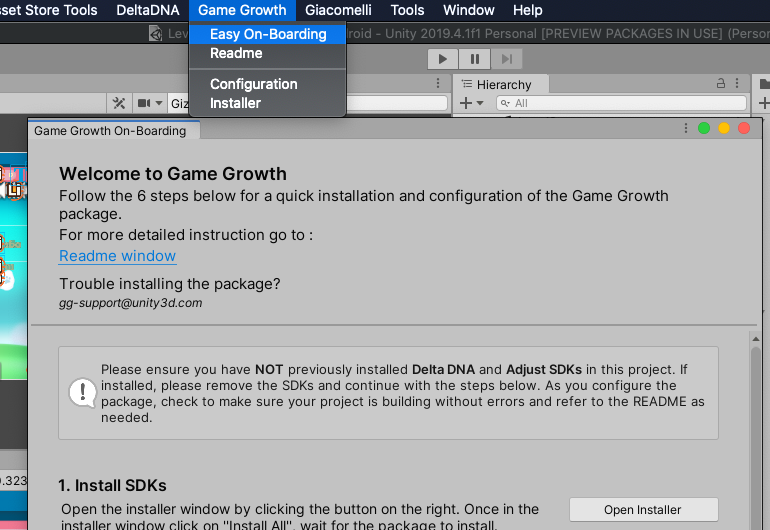The width and height of the screenshot is (770, 530).
Task: Click the Step frame button
Action: [x=506, y=59]
